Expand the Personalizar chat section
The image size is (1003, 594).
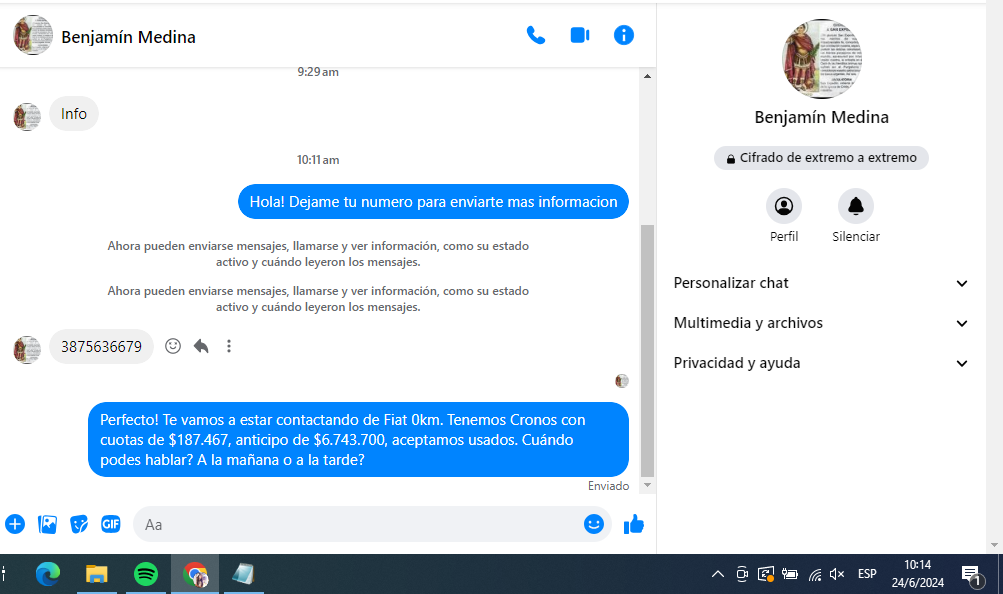(x=821, y=283)
